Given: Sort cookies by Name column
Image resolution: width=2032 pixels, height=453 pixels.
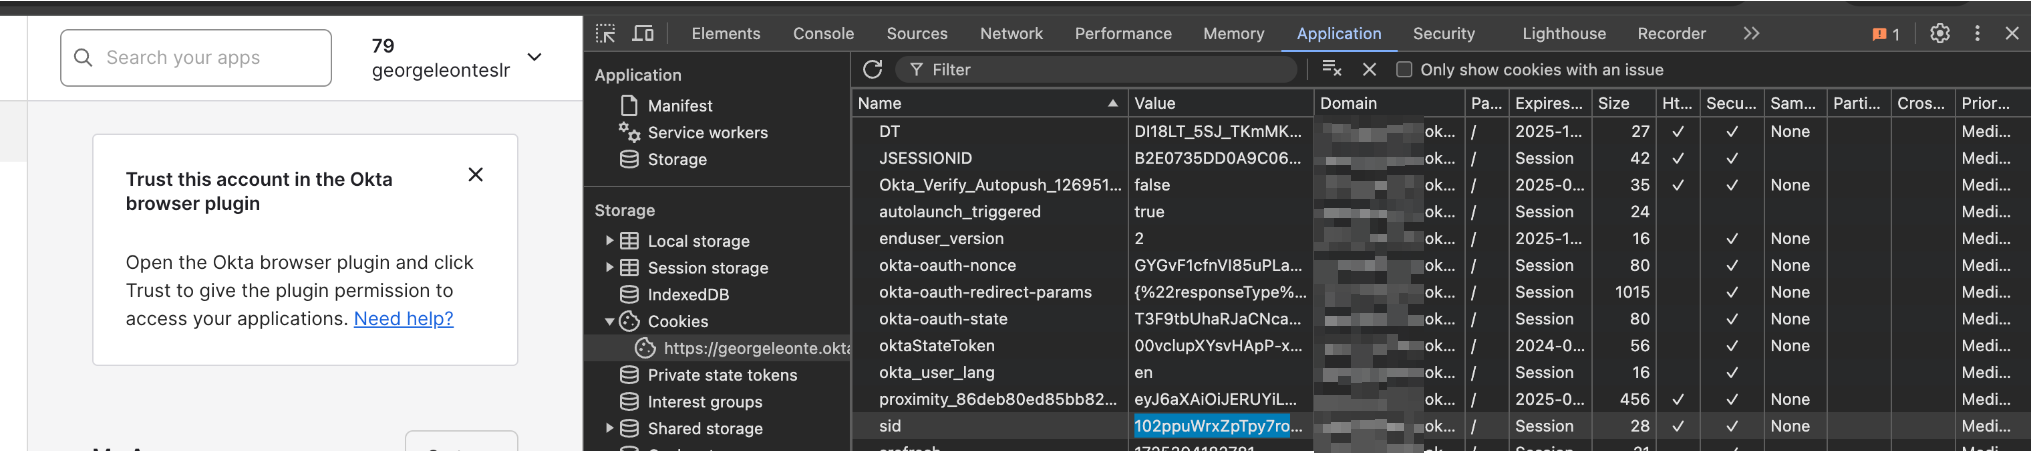Looking at the screenshot, I should pos(990,103).
